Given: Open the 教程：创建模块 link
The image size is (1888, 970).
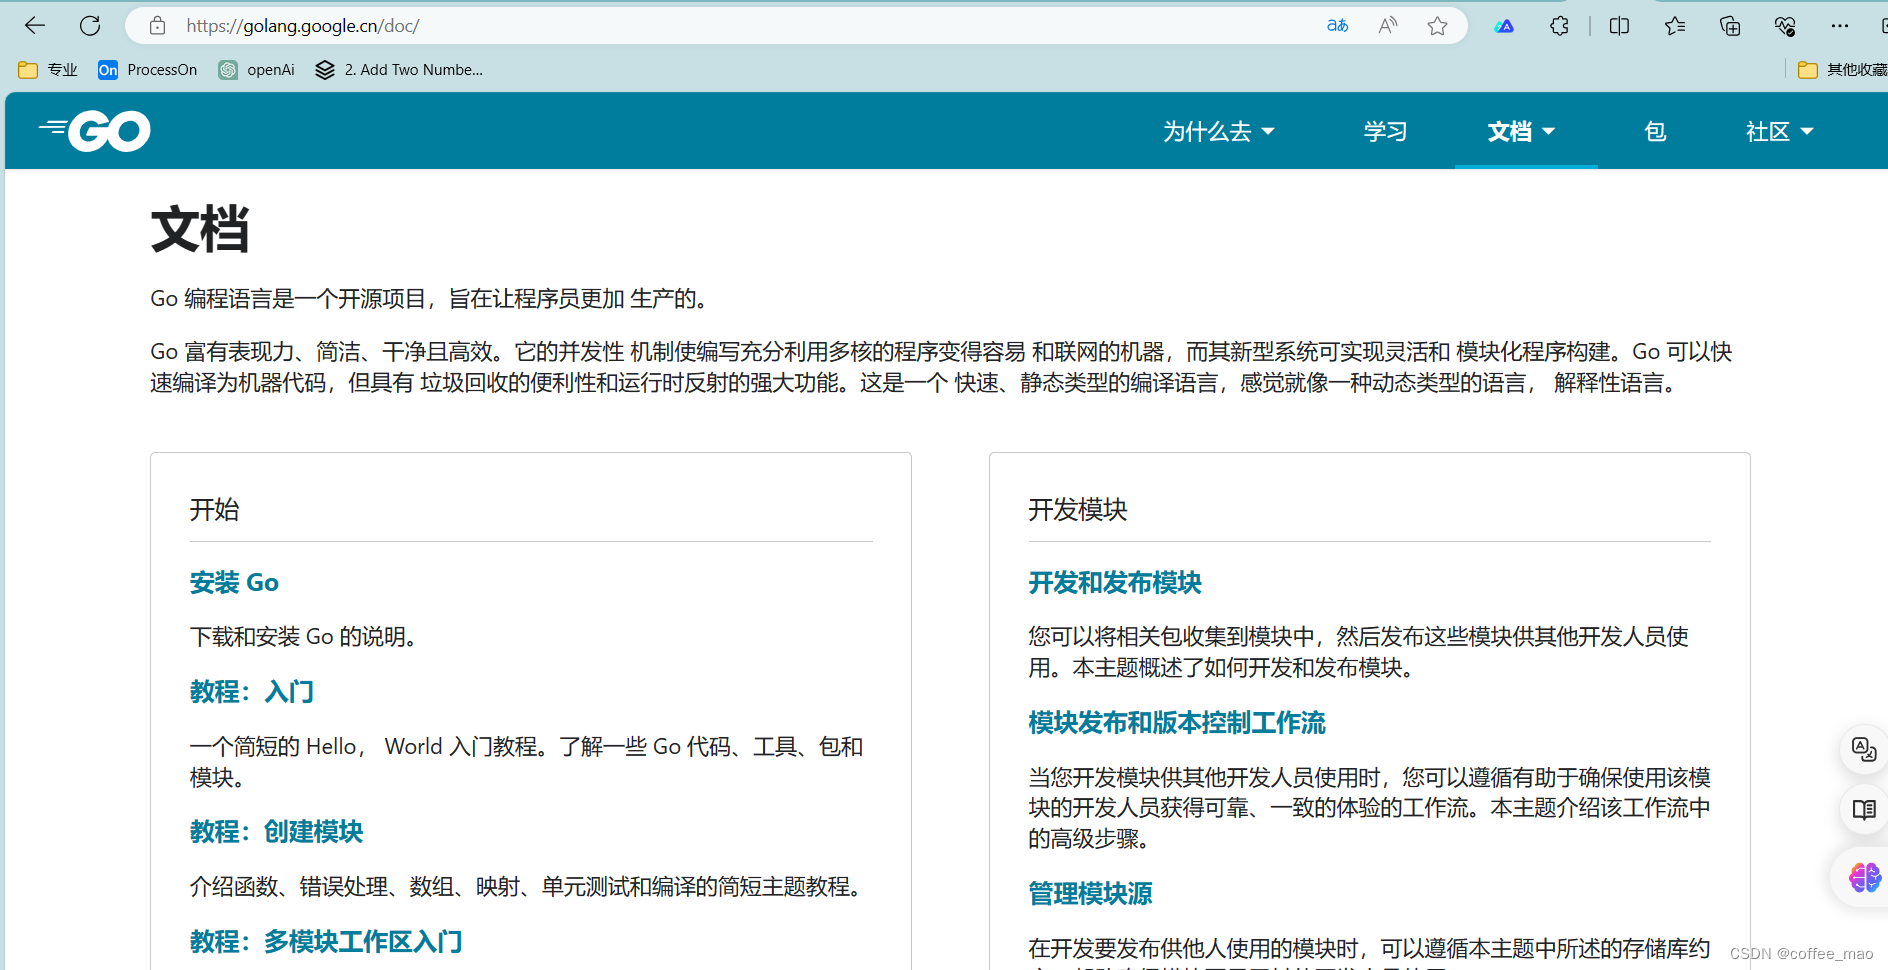Looking at the screenshot, I should coord(277,832).
